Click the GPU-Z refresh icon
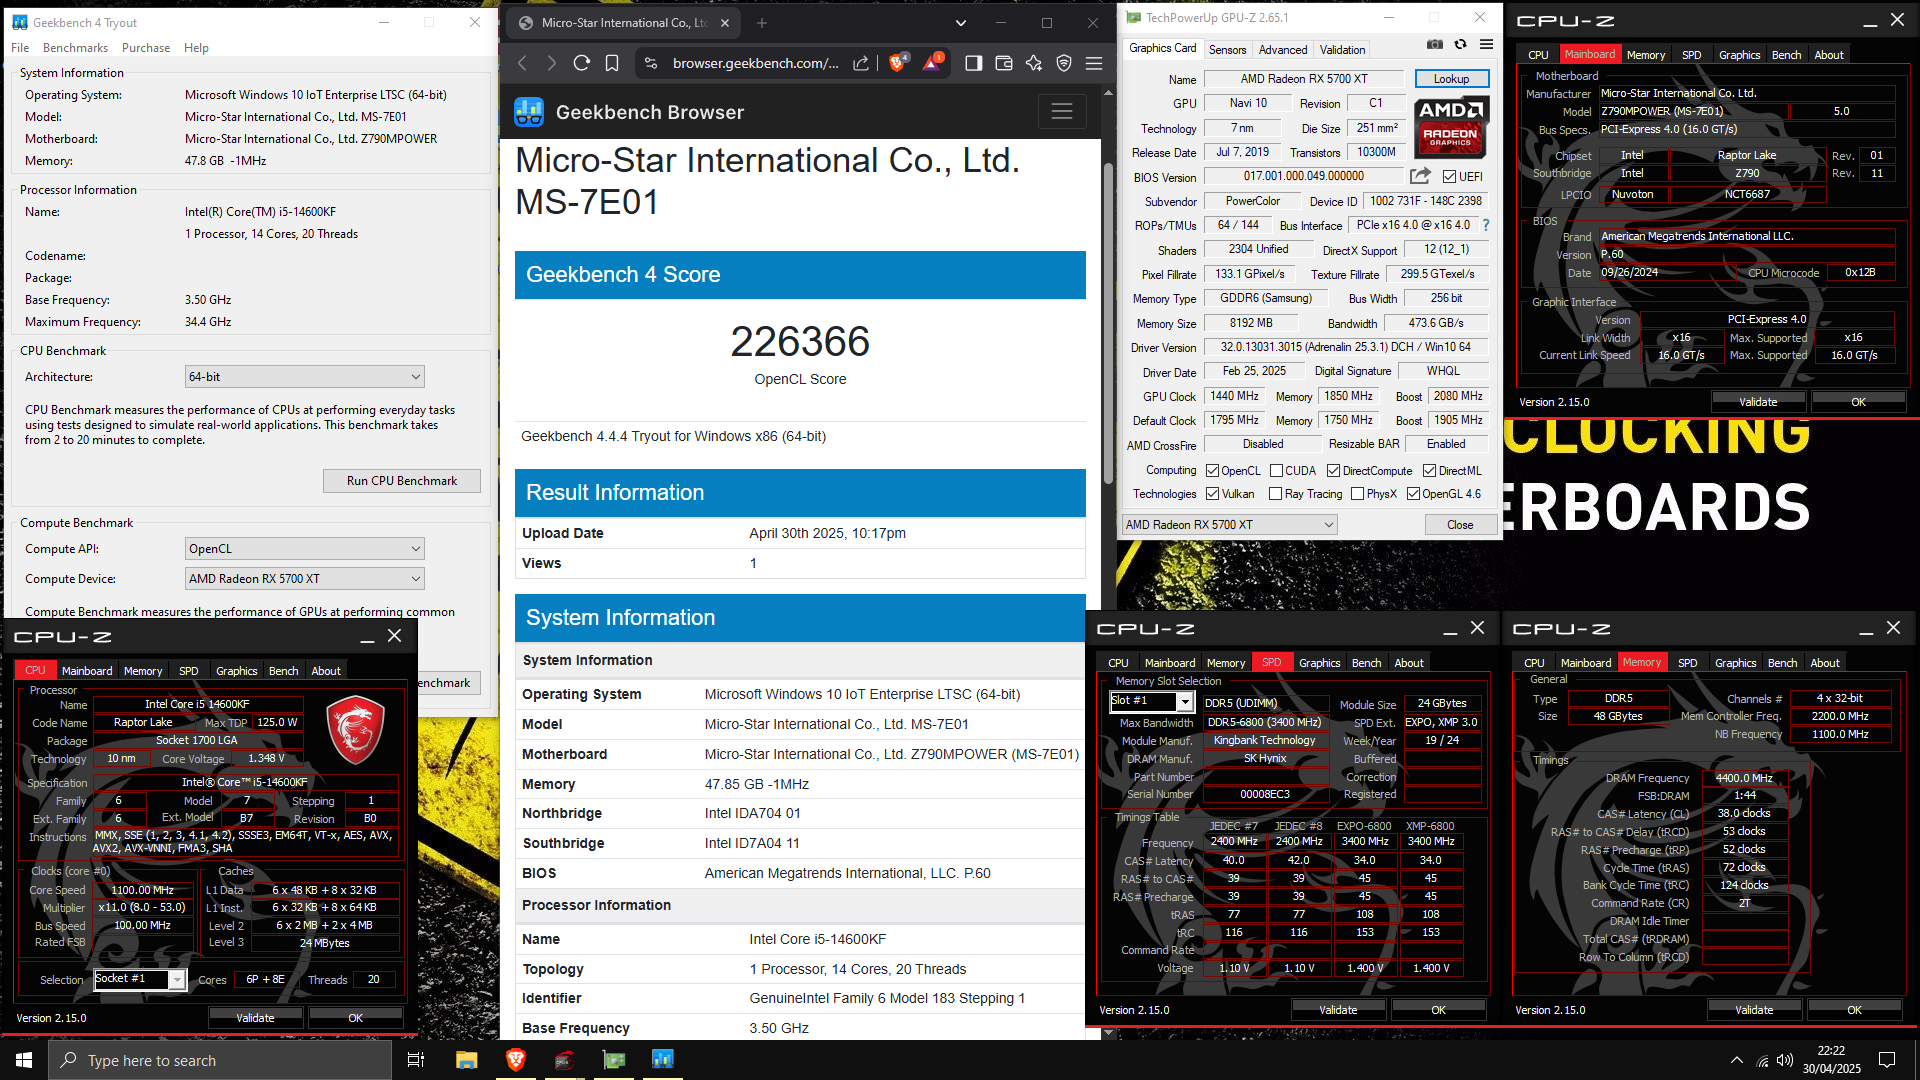Screen dimensions: 1920x1080 1460,45
